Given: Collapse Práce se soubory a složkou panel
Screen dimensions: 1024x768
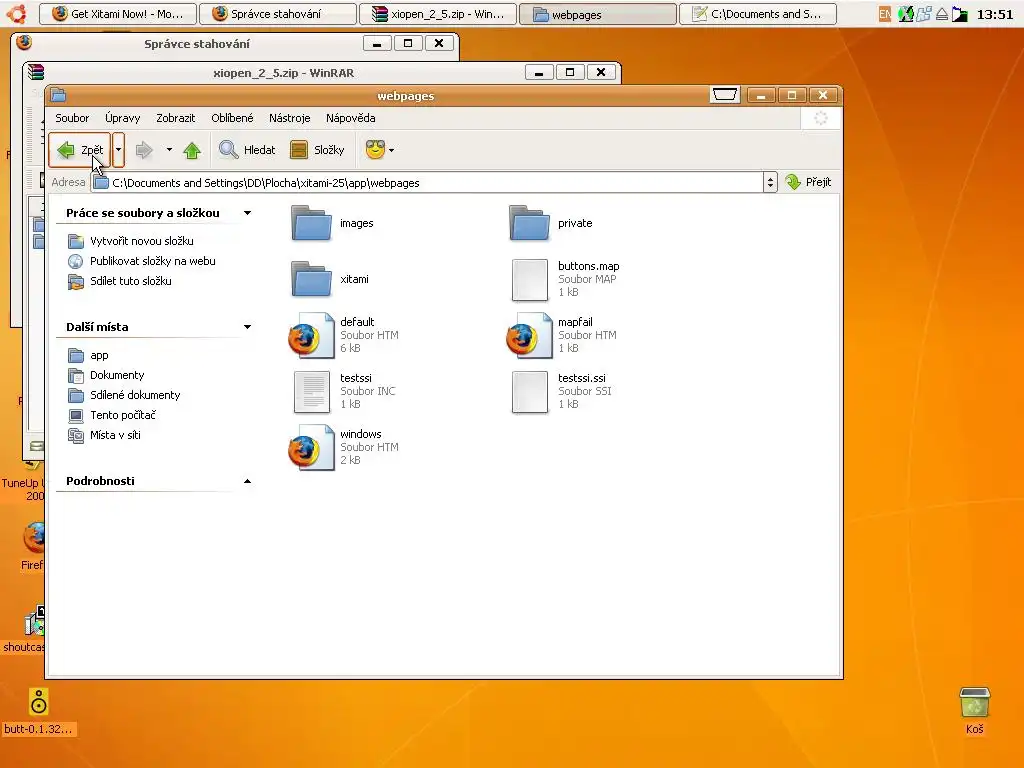Looking at the screenshot, I should click(x=248, y=213).
